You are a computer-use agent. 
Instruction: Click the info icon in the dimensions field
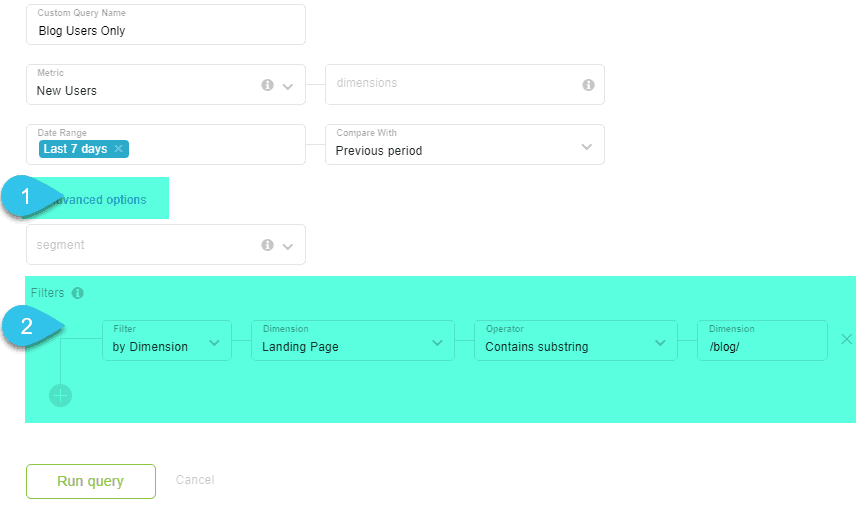588,85
